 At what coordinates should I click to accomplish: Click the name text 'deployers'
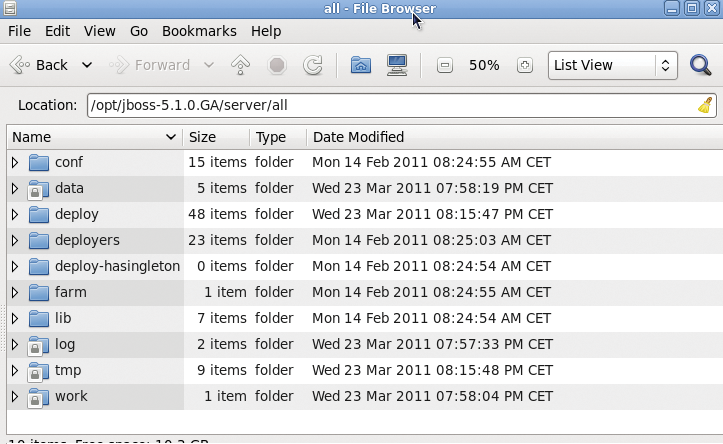tap(87, 240)
